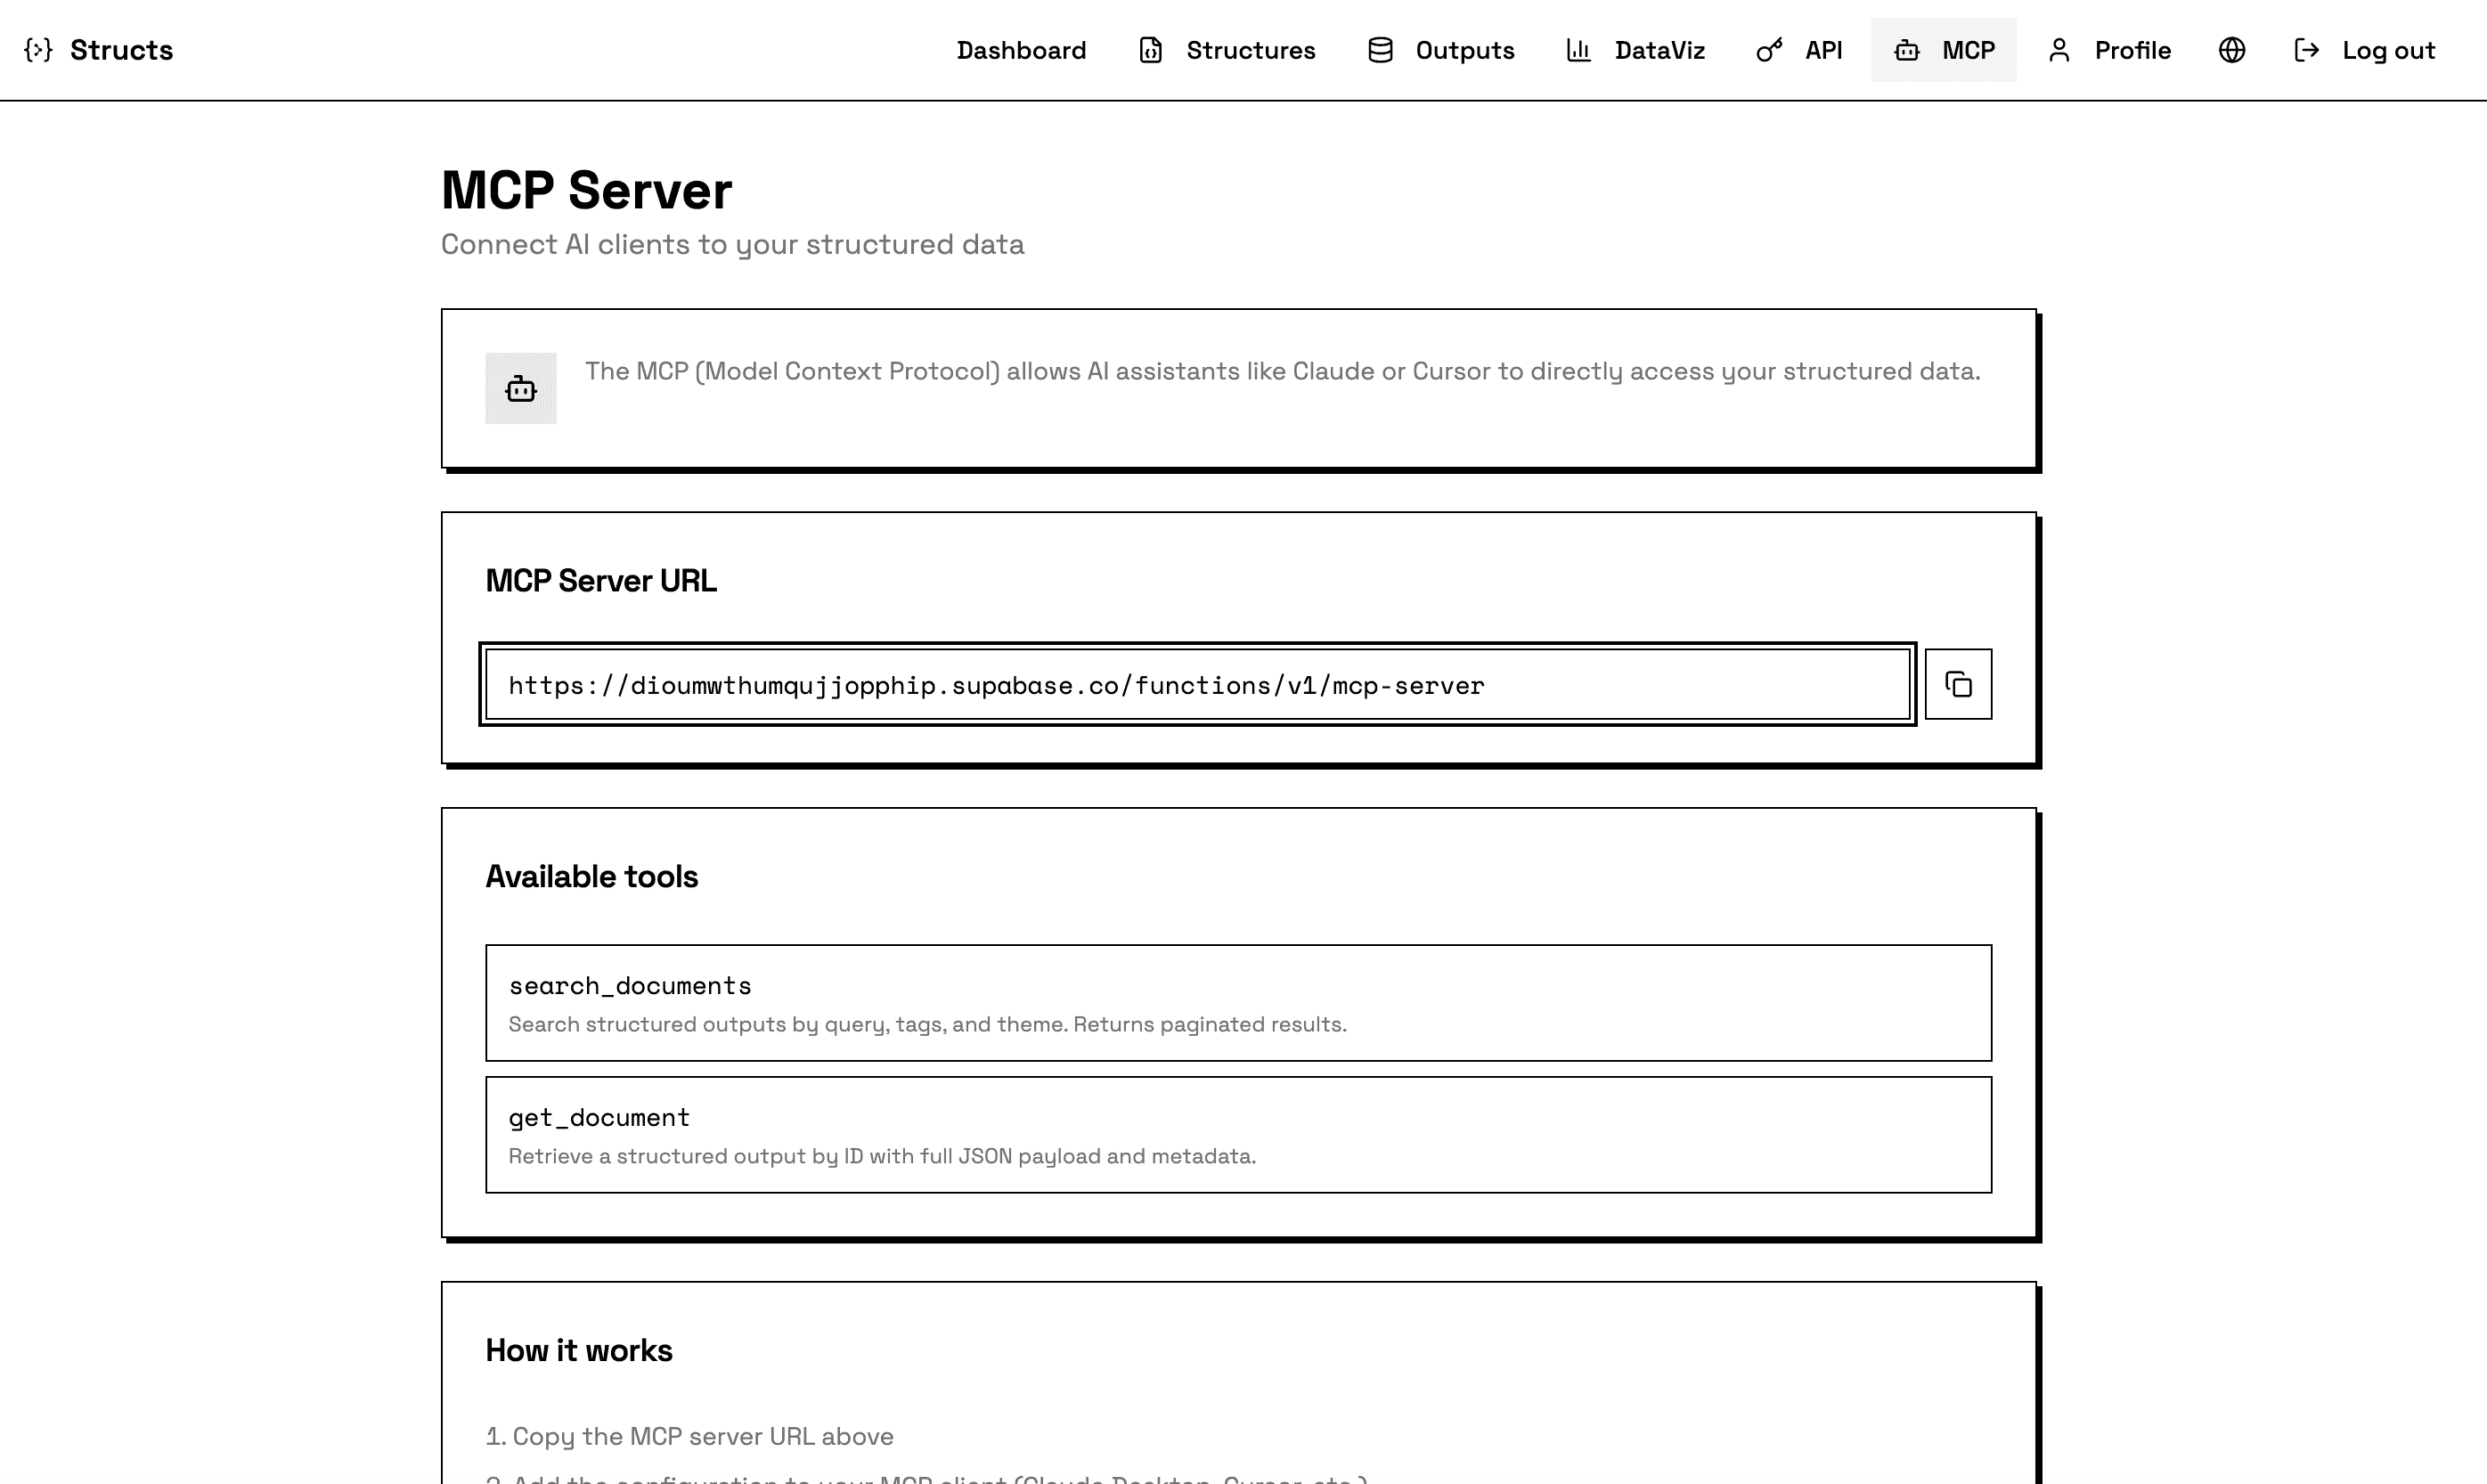Click the robot icon in the info banner
2487x1484 pixels.
pos(520,388)
